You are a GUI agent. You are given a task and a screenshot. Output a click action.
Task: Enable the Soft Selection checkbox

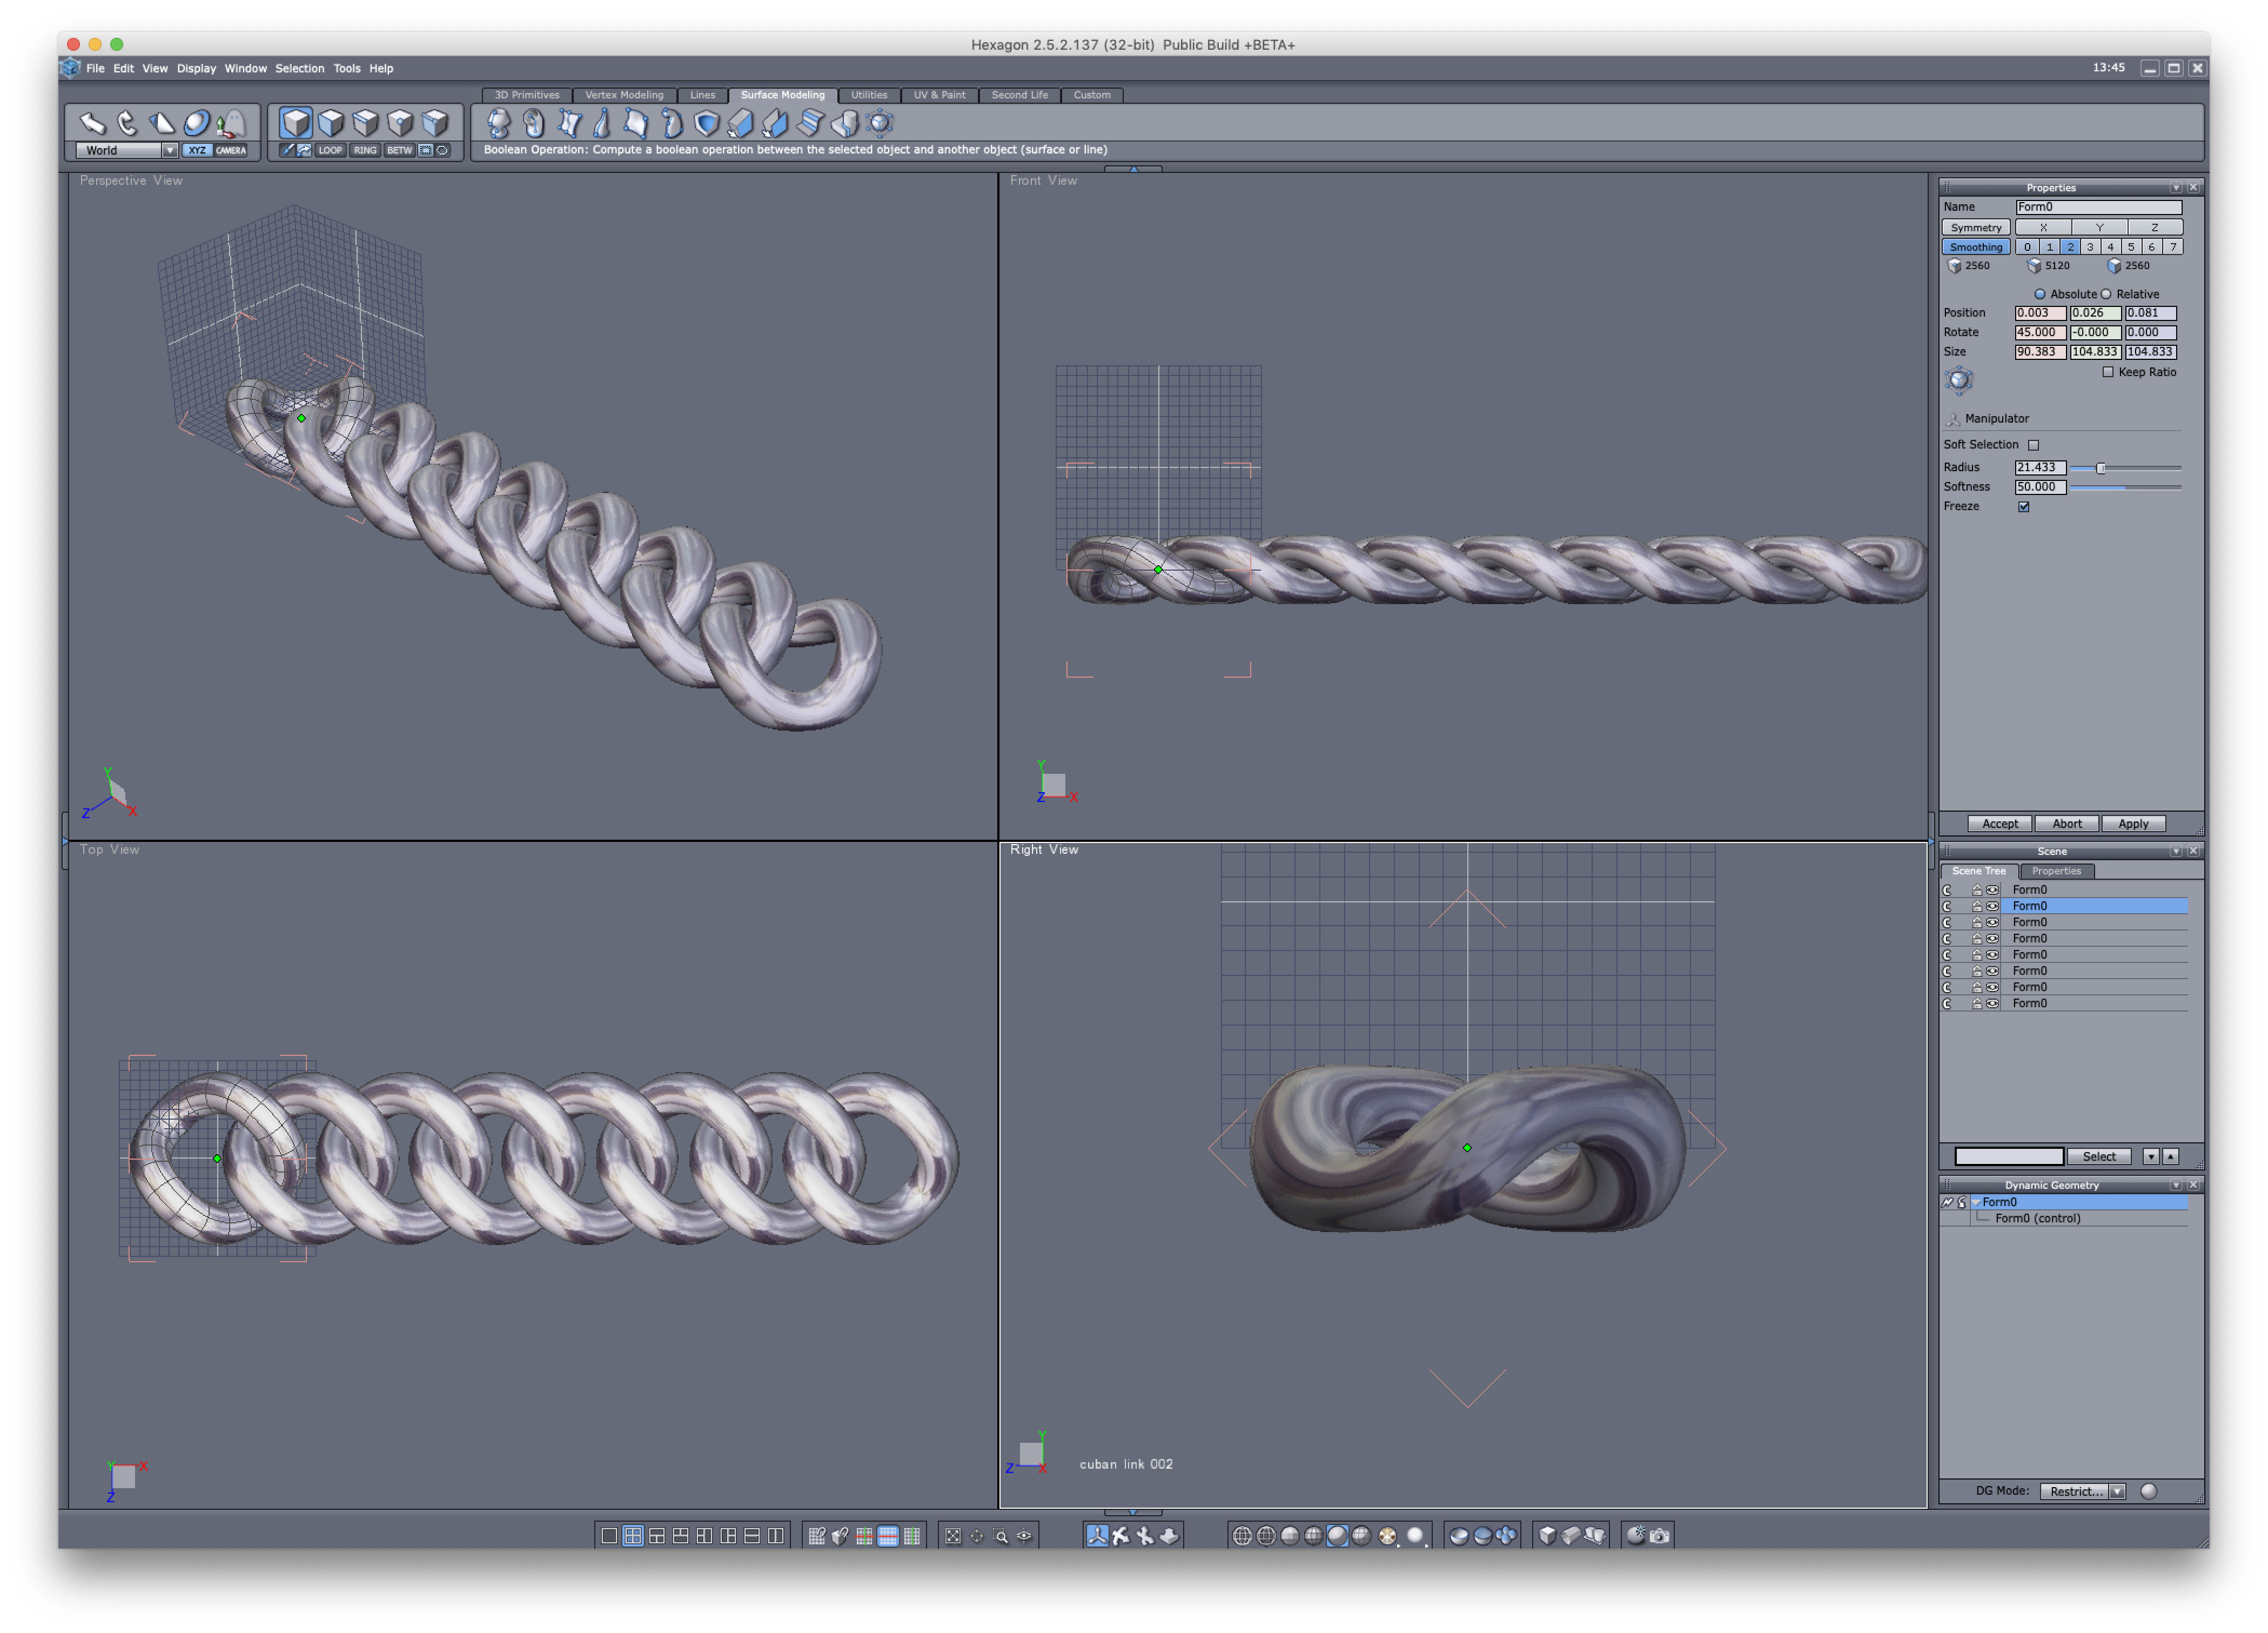2033,445
